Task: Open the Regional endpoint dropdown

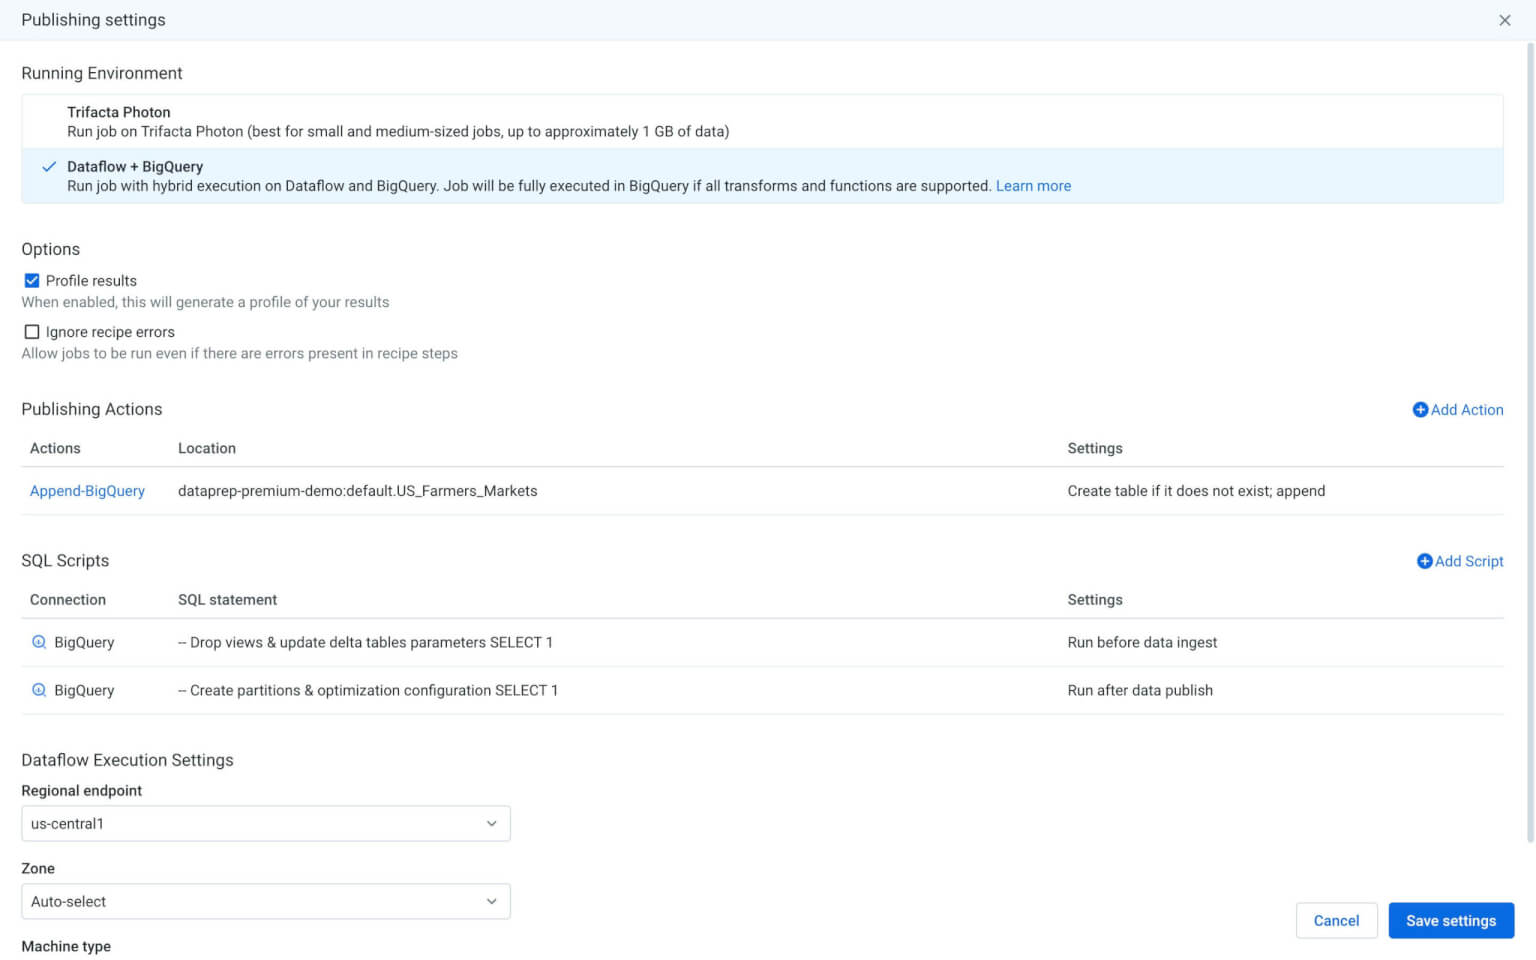Action: (x=265, y=823)
